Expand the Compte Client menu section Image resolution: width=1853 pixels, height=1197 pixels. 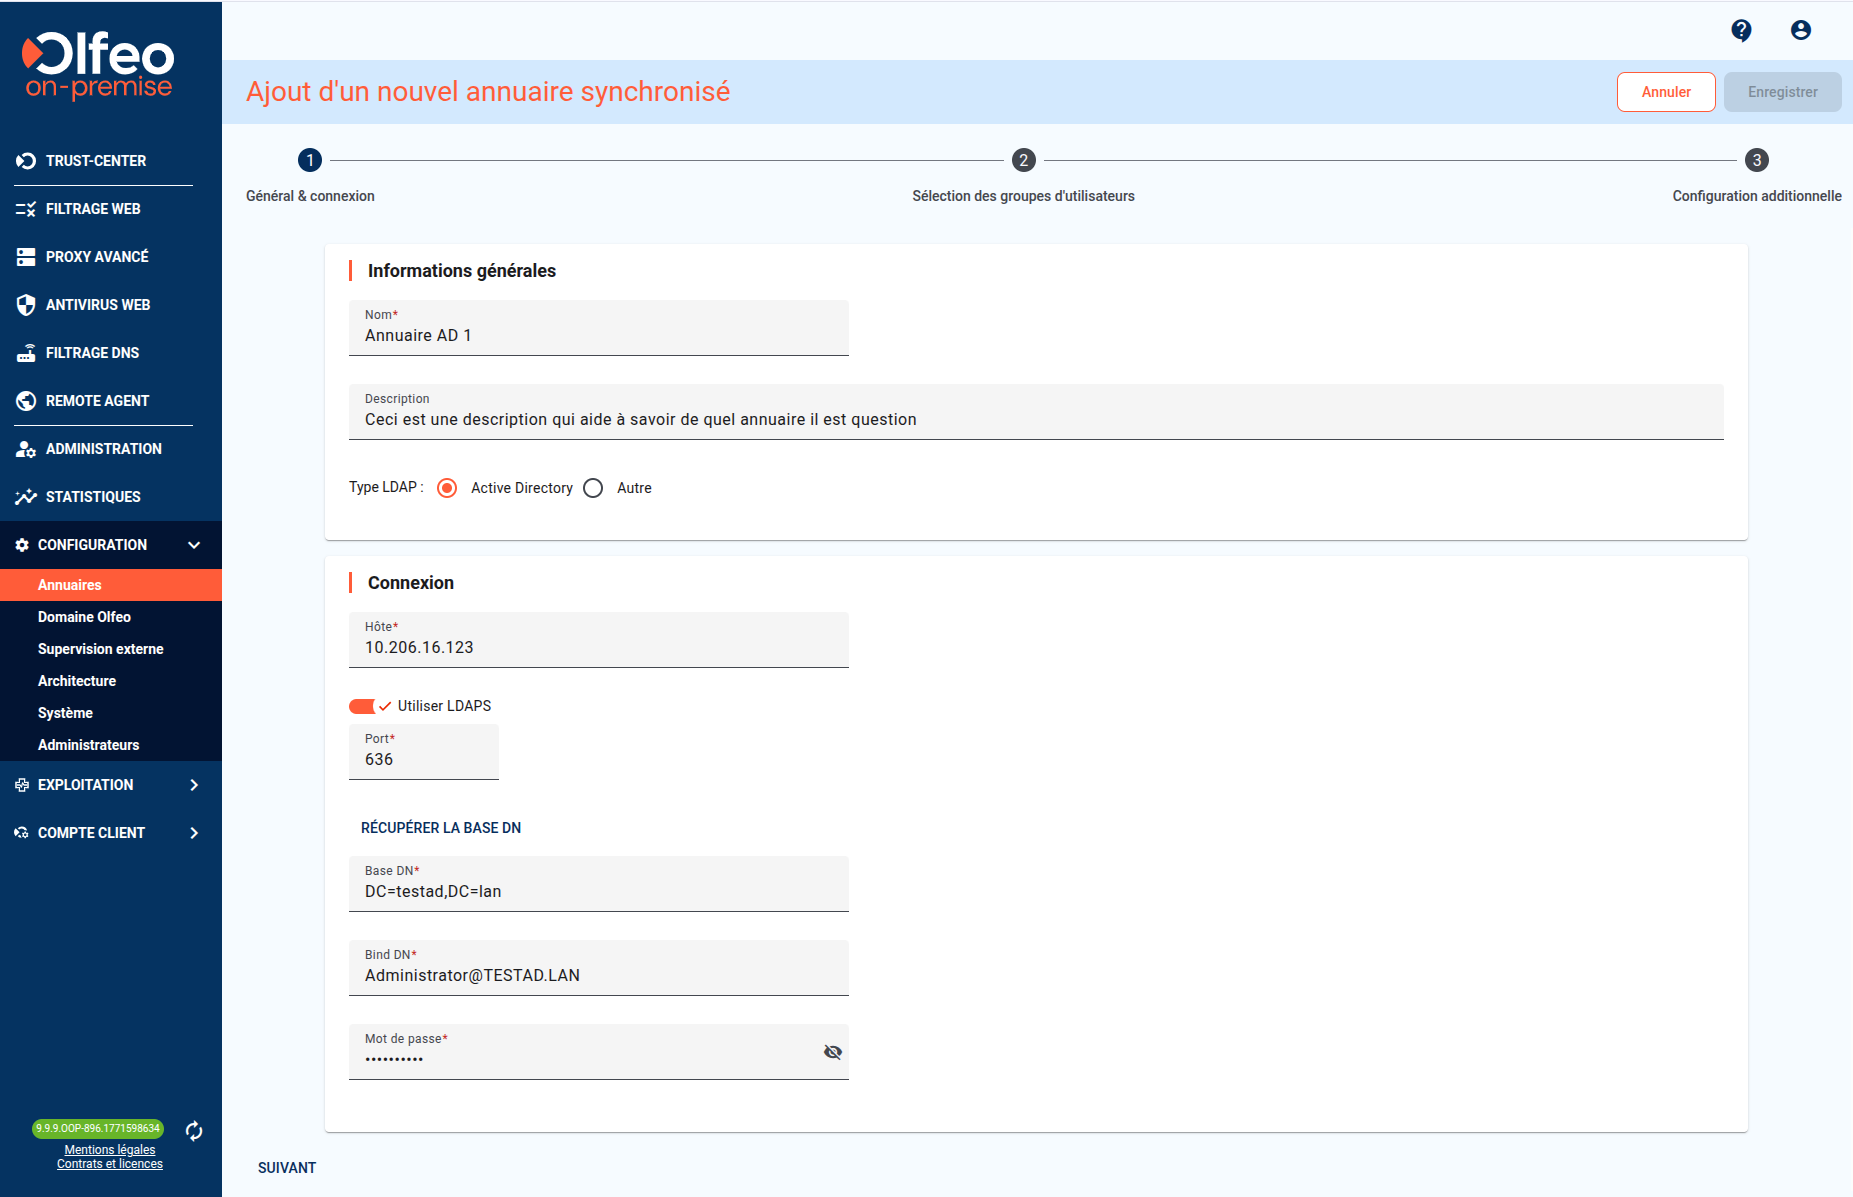(x=194, y=833)
